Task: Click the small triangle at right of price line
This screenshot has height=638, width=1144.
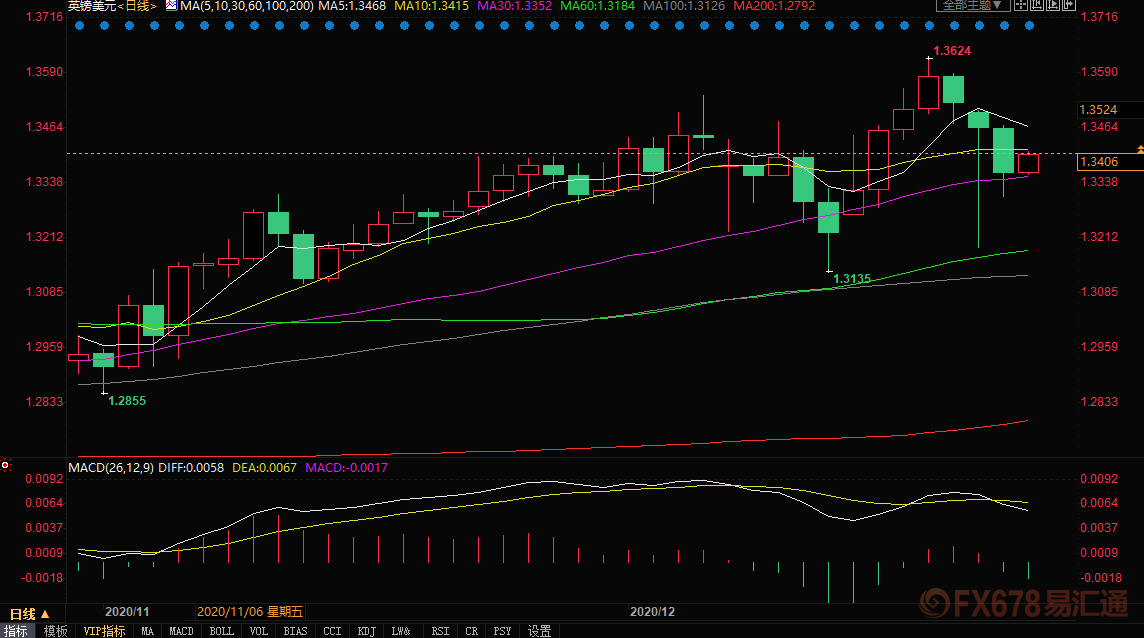Action: (x=1140, y=150)
